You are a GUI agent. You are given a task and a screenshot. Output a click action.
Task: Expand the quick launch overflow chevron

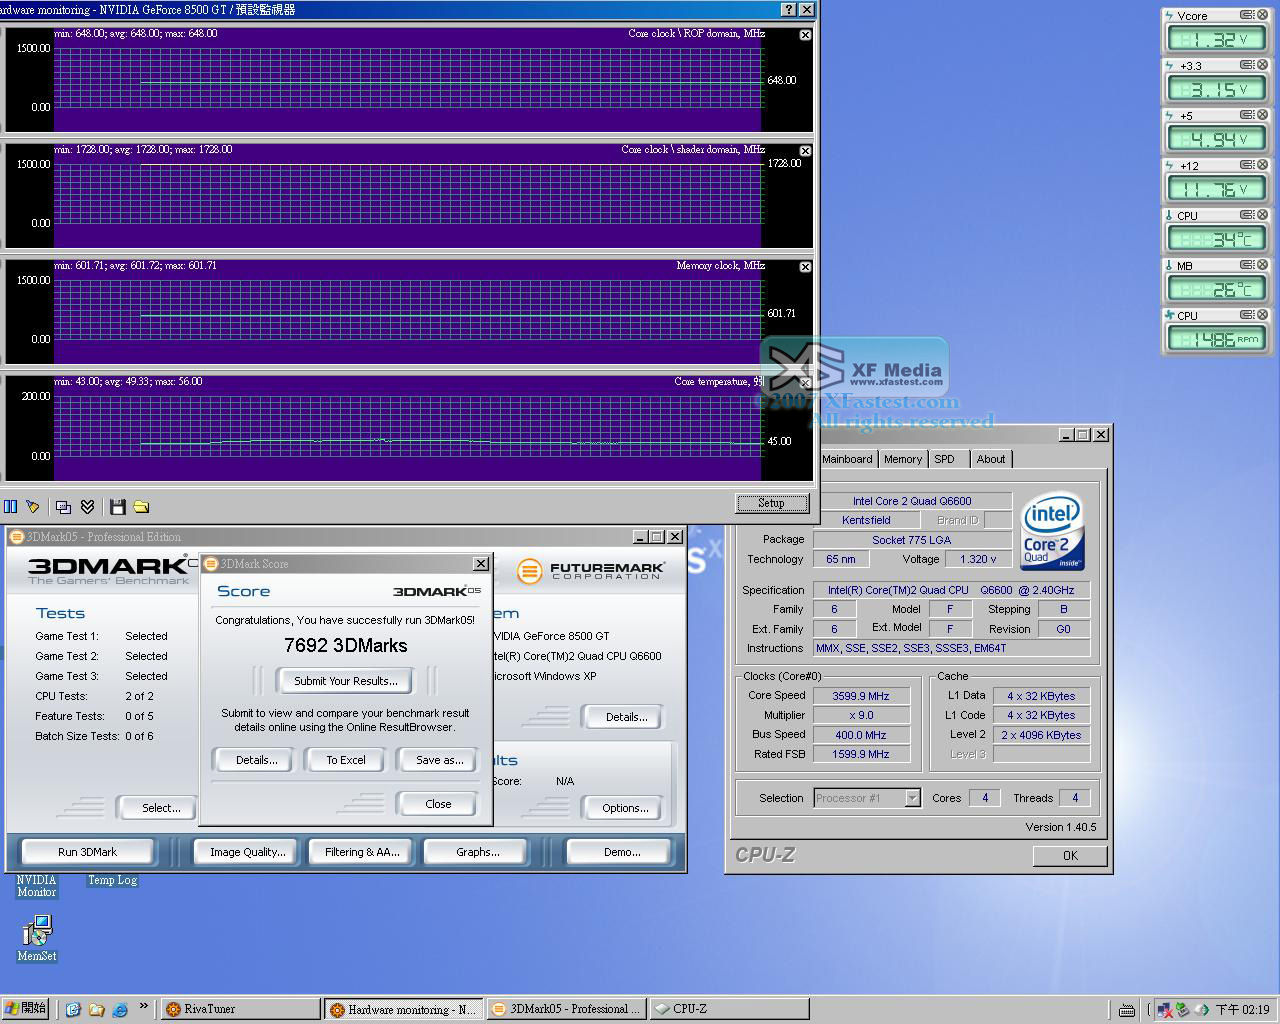(143, 1007)
